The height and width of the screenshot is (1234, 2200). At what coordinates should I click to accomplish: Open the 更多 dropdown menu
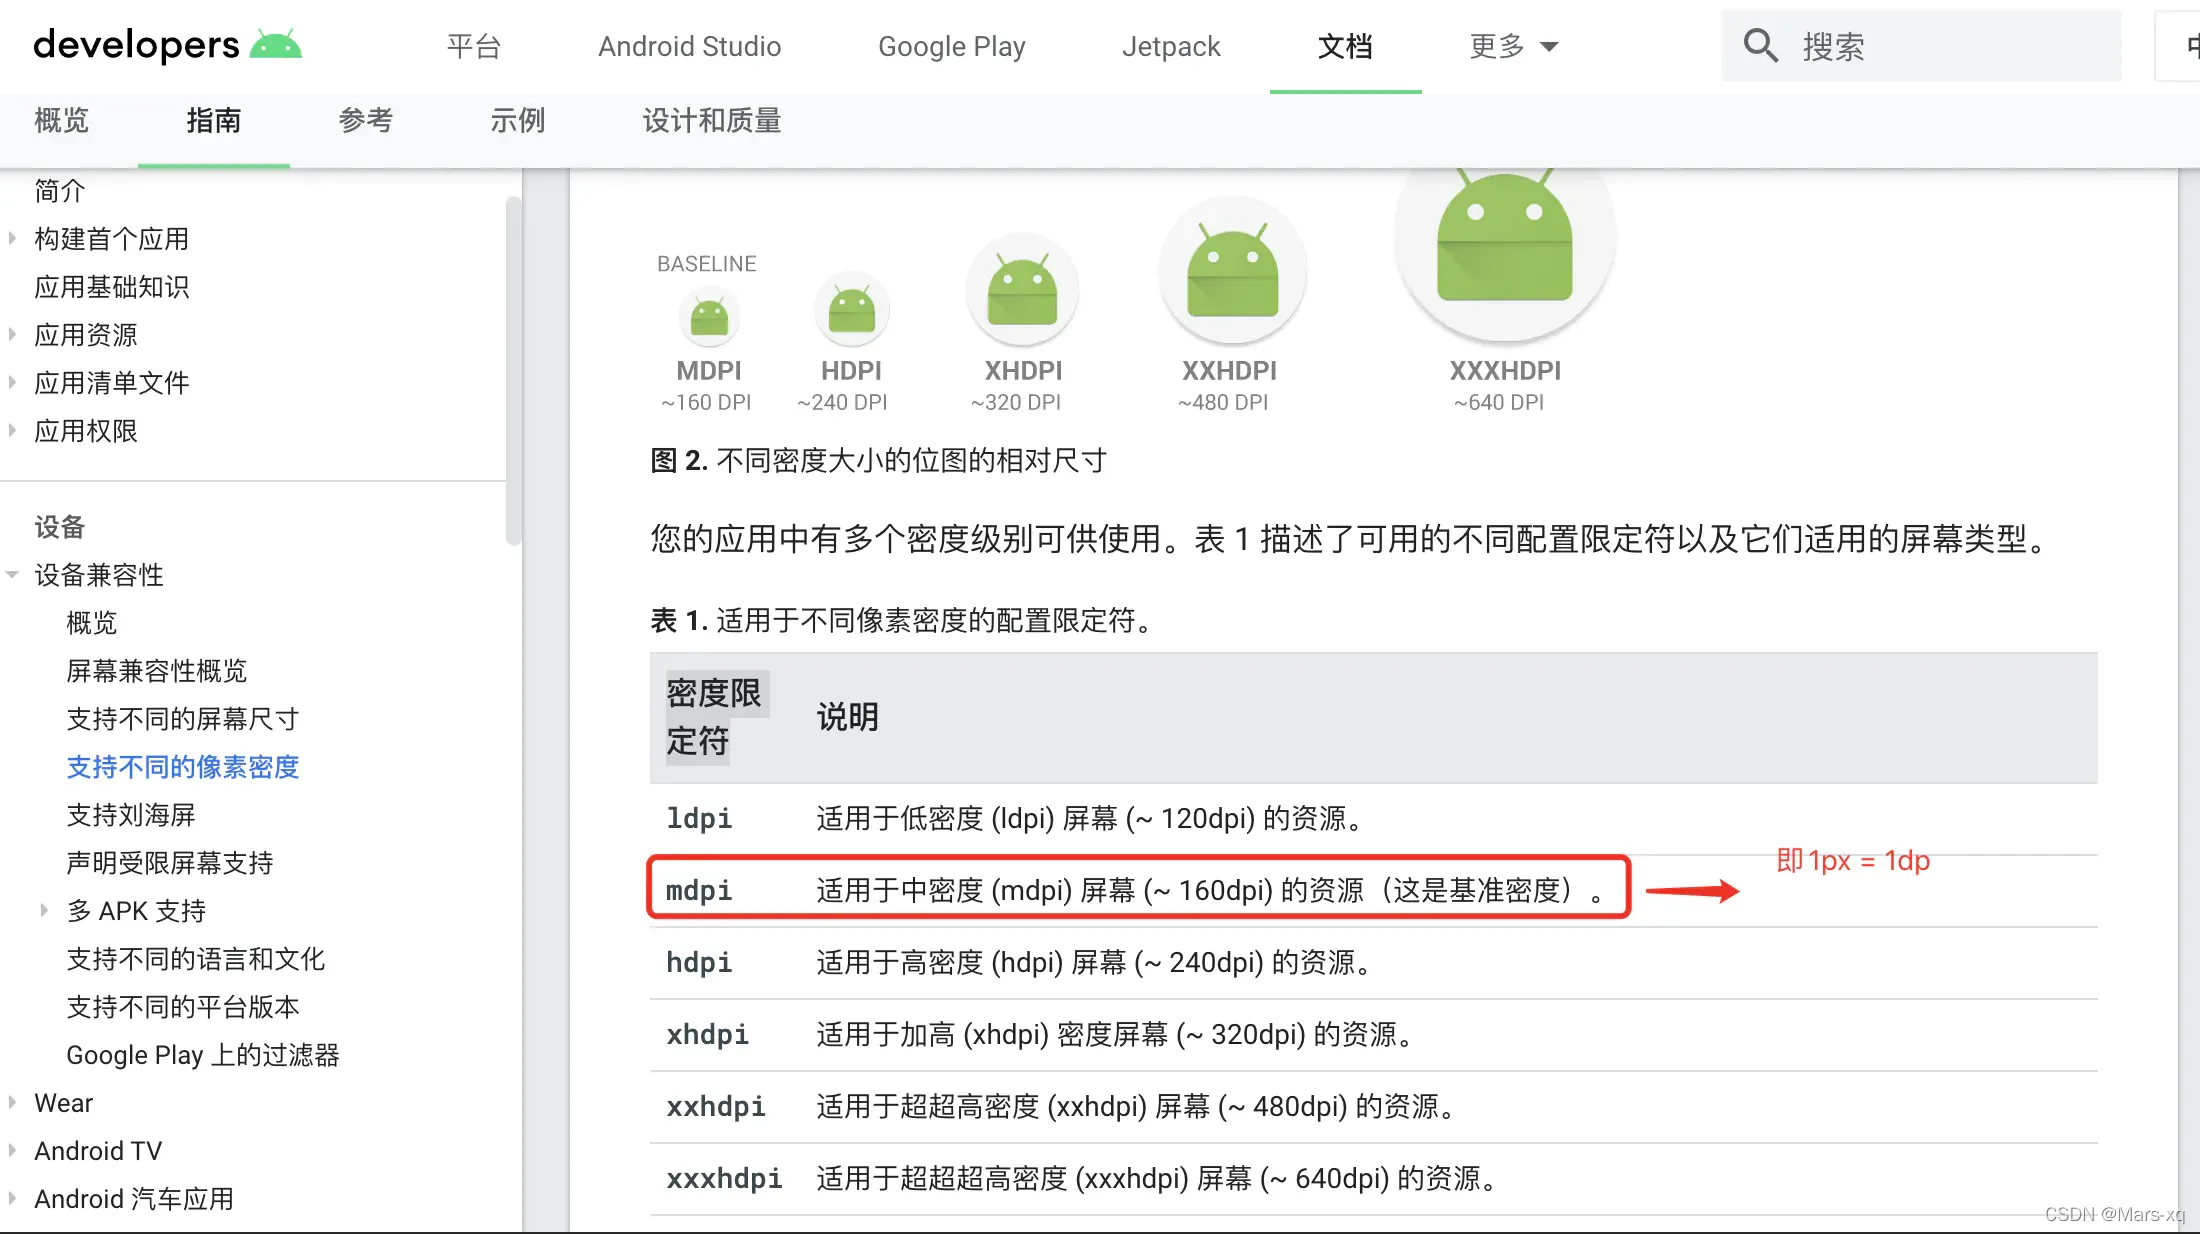click(1513, 46)
